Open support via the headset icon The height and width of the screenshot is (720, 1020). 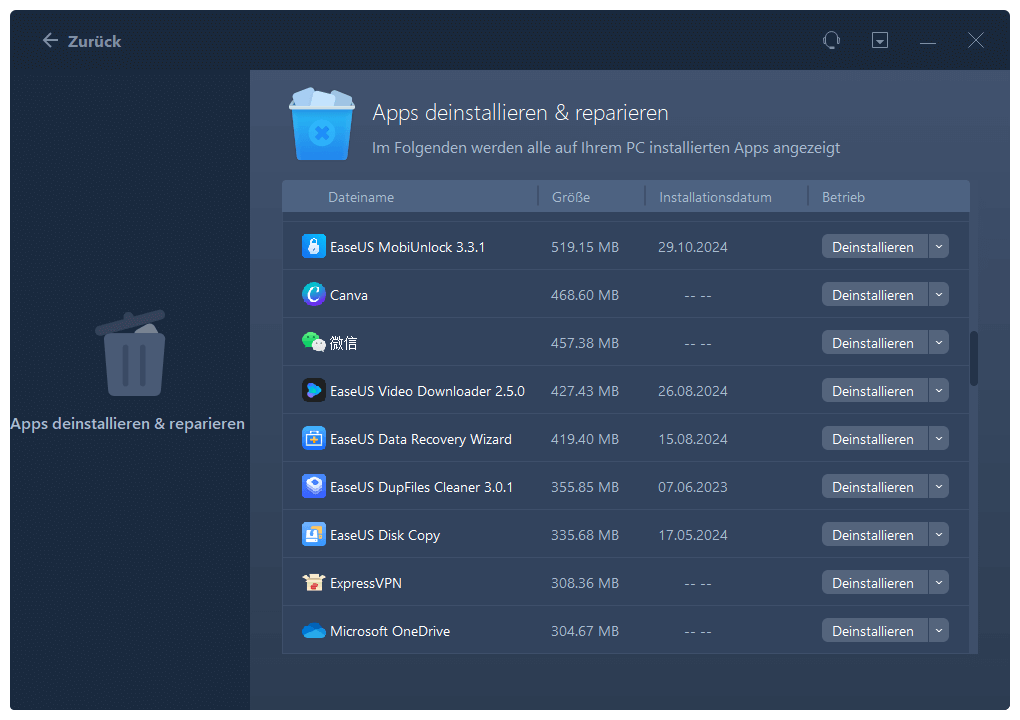tap(831, 40)
